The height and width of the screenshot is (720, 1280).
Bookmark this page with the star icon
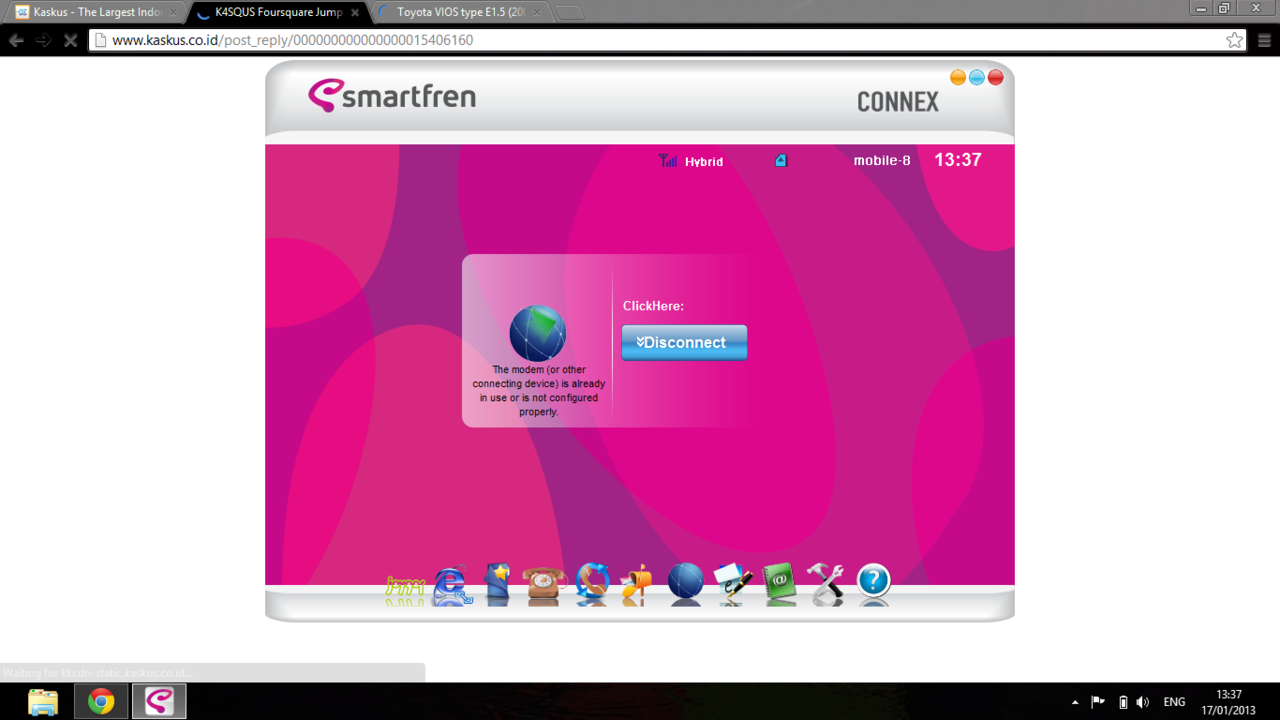coord(1235,40)
